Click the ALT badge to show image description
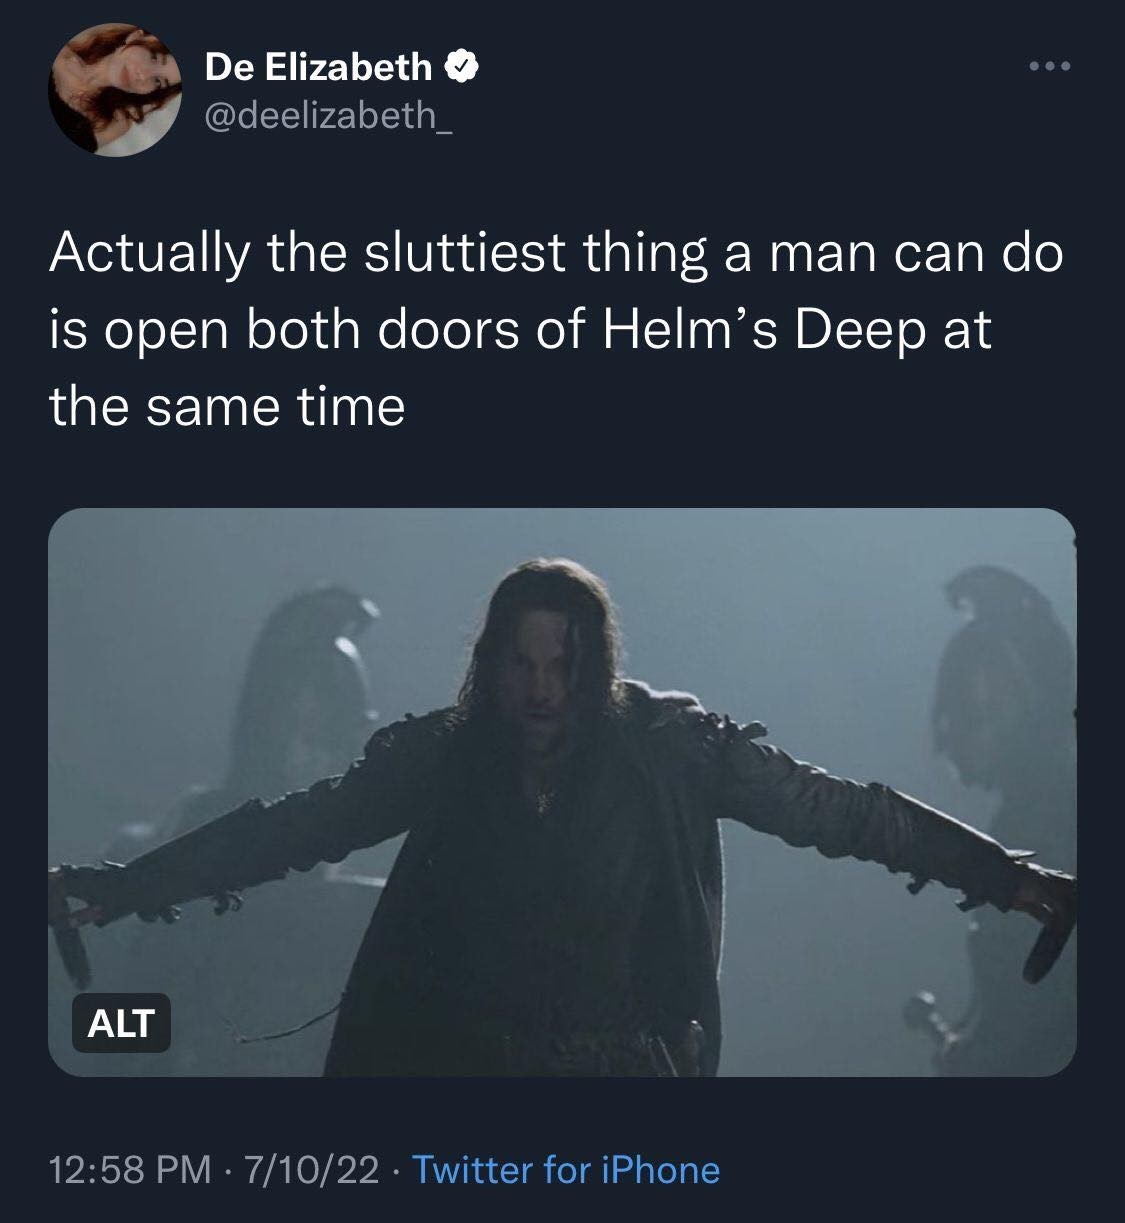 [x=120, y=1023]
